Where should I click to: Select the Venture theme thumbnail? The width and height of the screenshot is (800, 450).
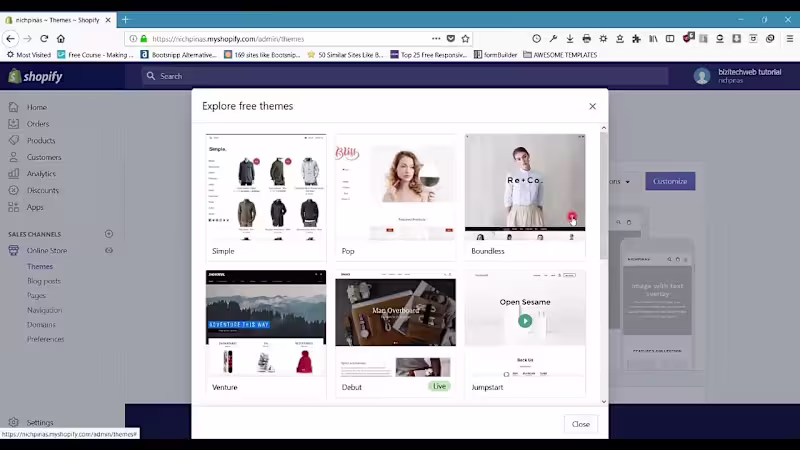click(266, 323)
